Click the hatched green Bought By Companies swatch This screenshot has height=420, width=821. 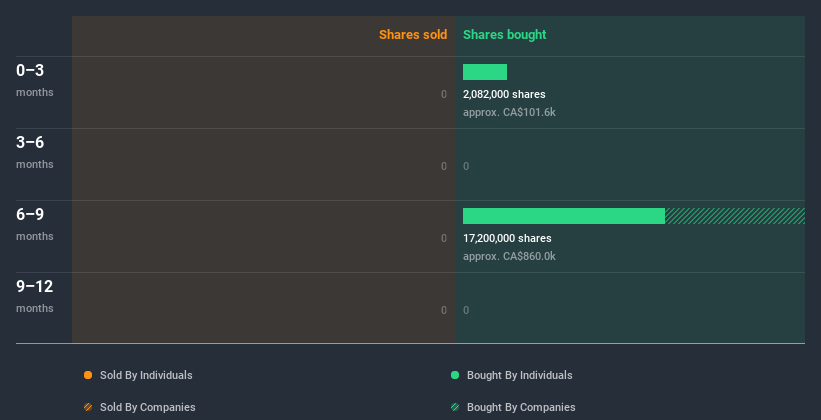point(455,407)
